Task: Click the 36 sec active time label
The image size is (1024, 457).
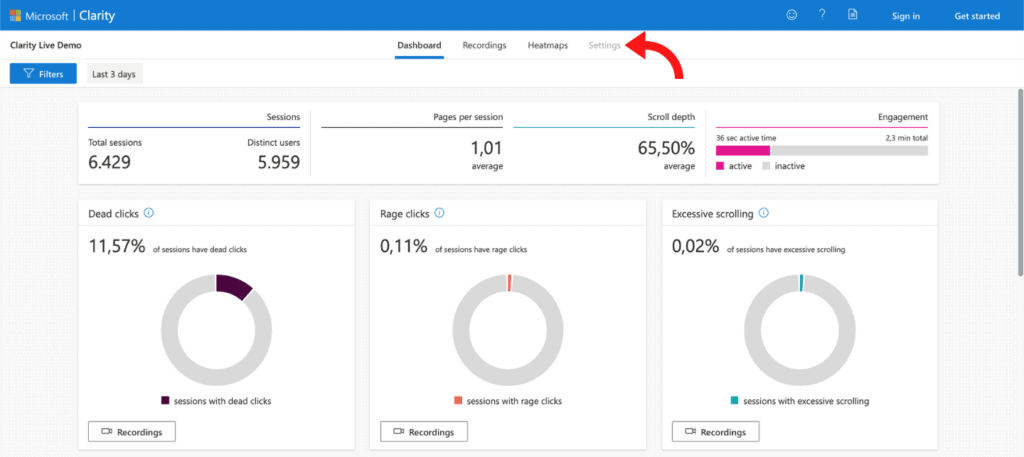Action: pos(746,138)
